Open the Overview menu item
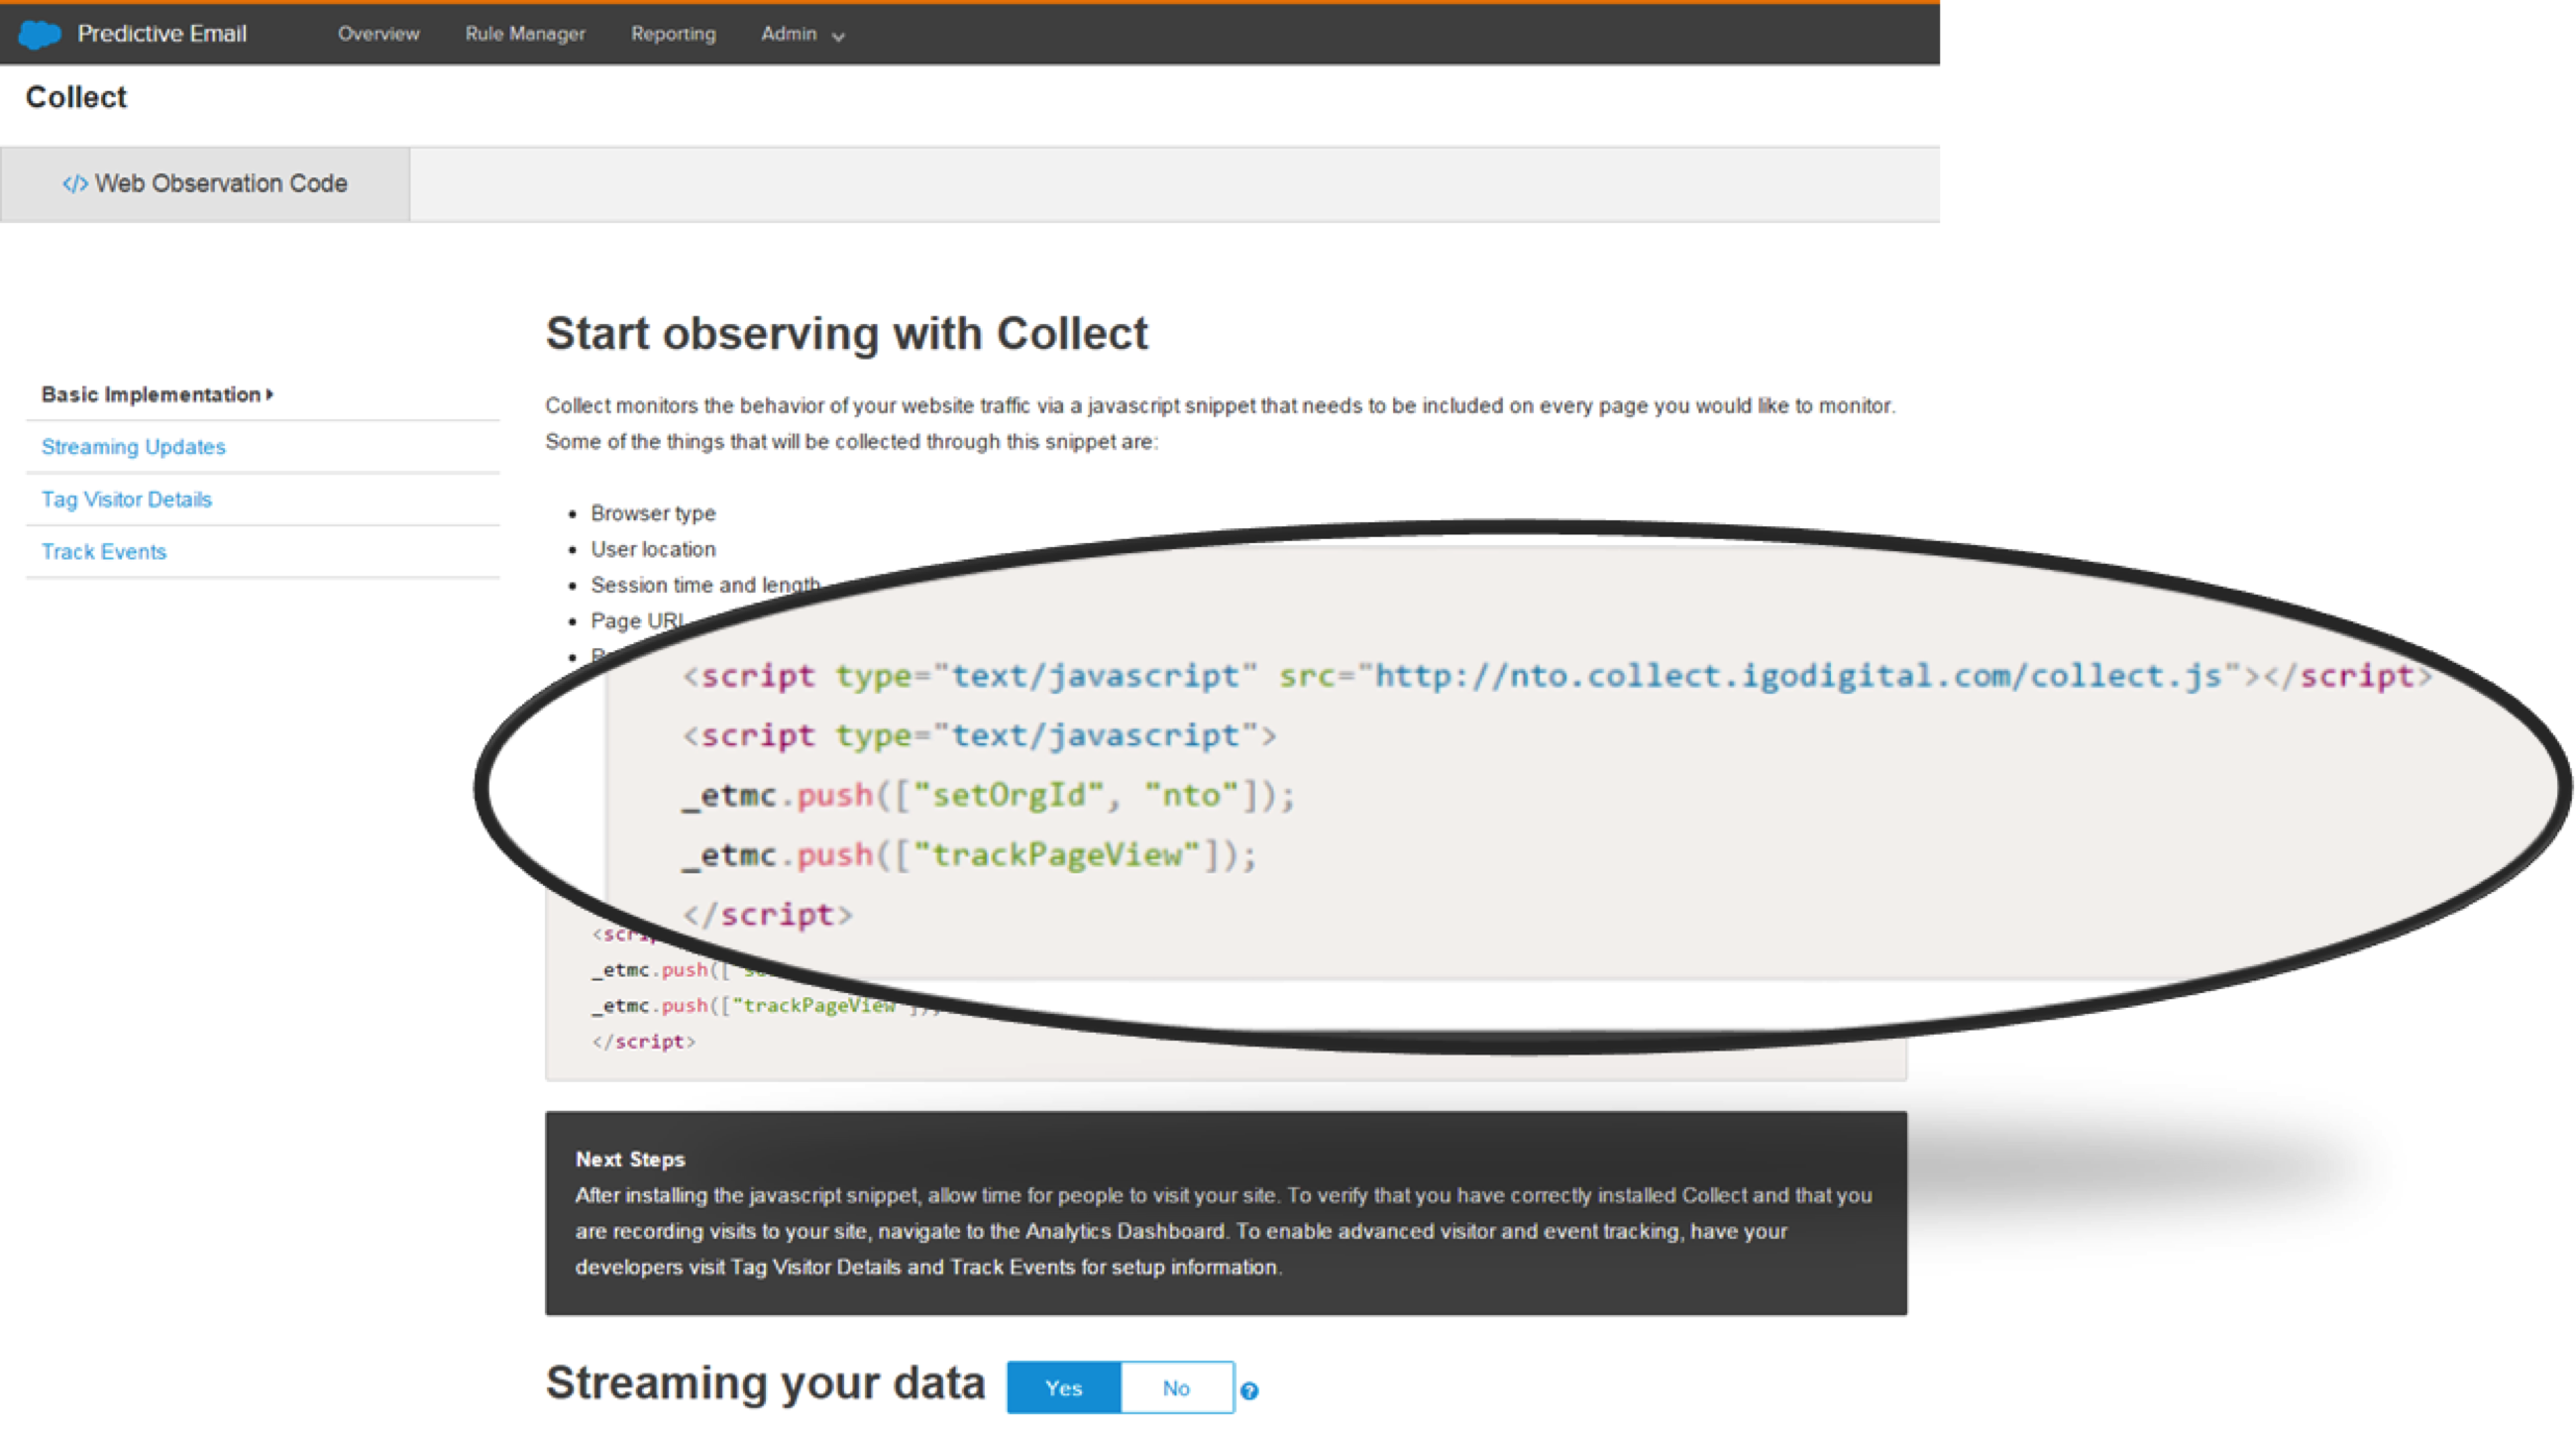 378,34
